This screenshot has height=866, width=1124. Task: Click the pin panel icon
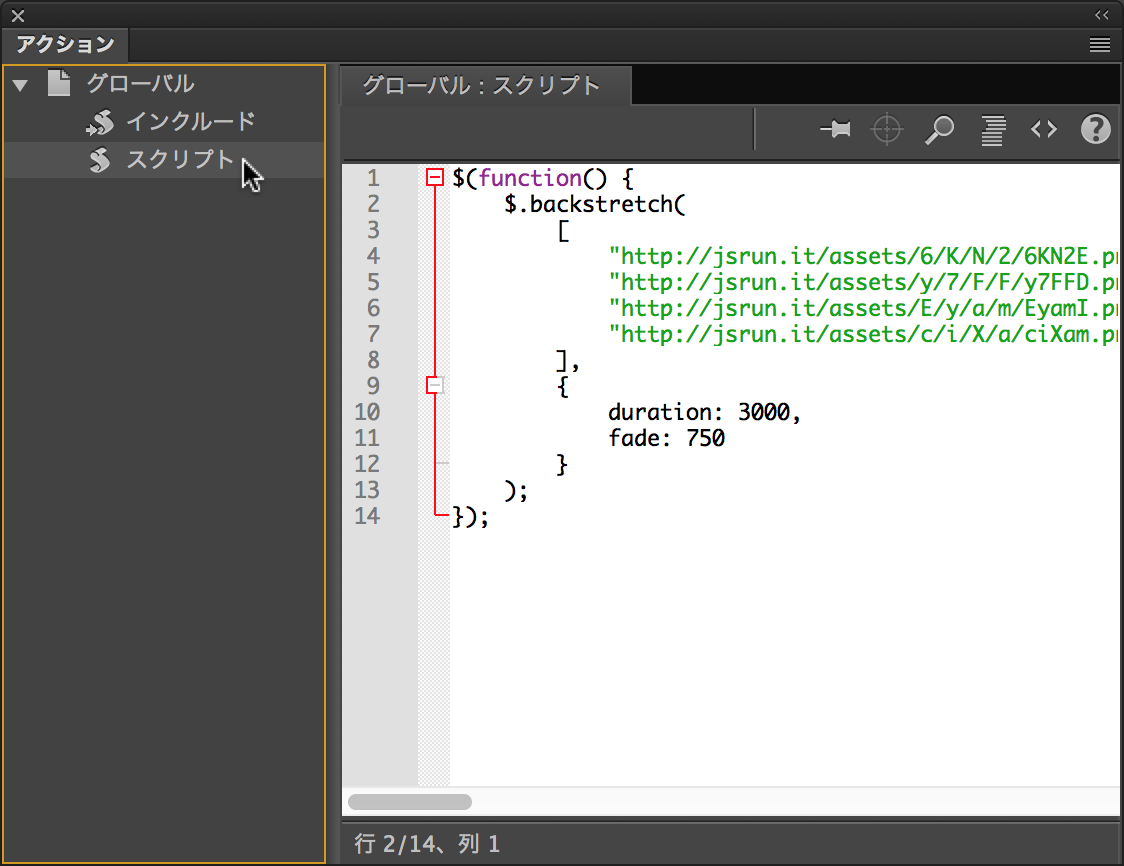pyautogui.click(x=835, y=130)
